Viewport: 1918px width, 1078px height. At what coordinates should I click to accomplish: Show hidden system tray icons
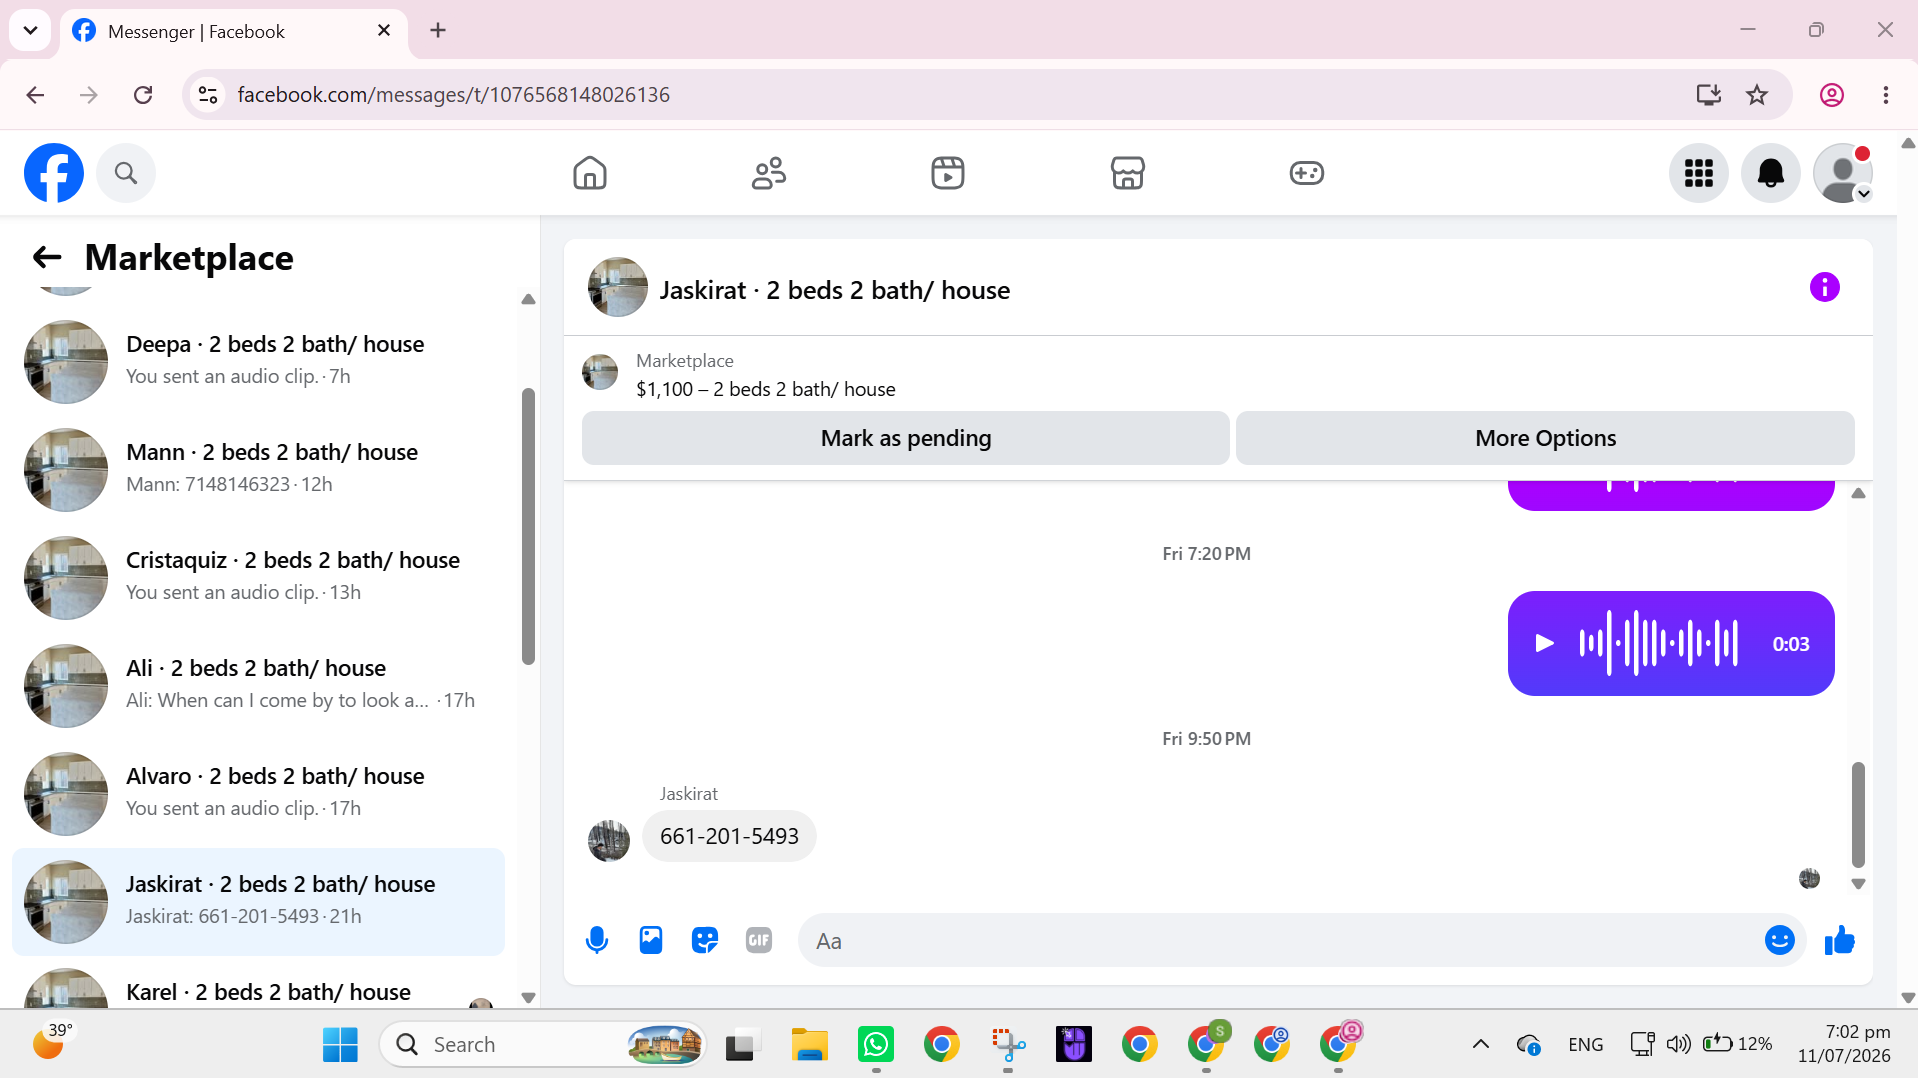click(x=1481, y=1045)
